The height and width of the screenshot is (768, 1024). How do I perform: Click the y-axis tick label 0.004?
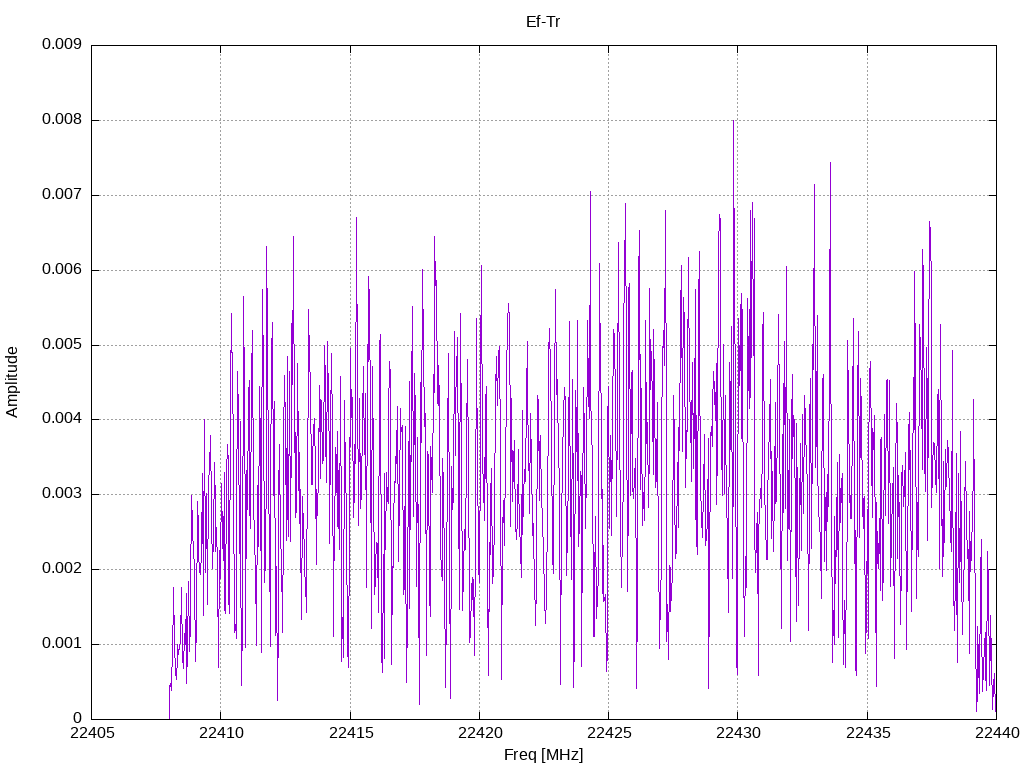[x=62, y=419]
